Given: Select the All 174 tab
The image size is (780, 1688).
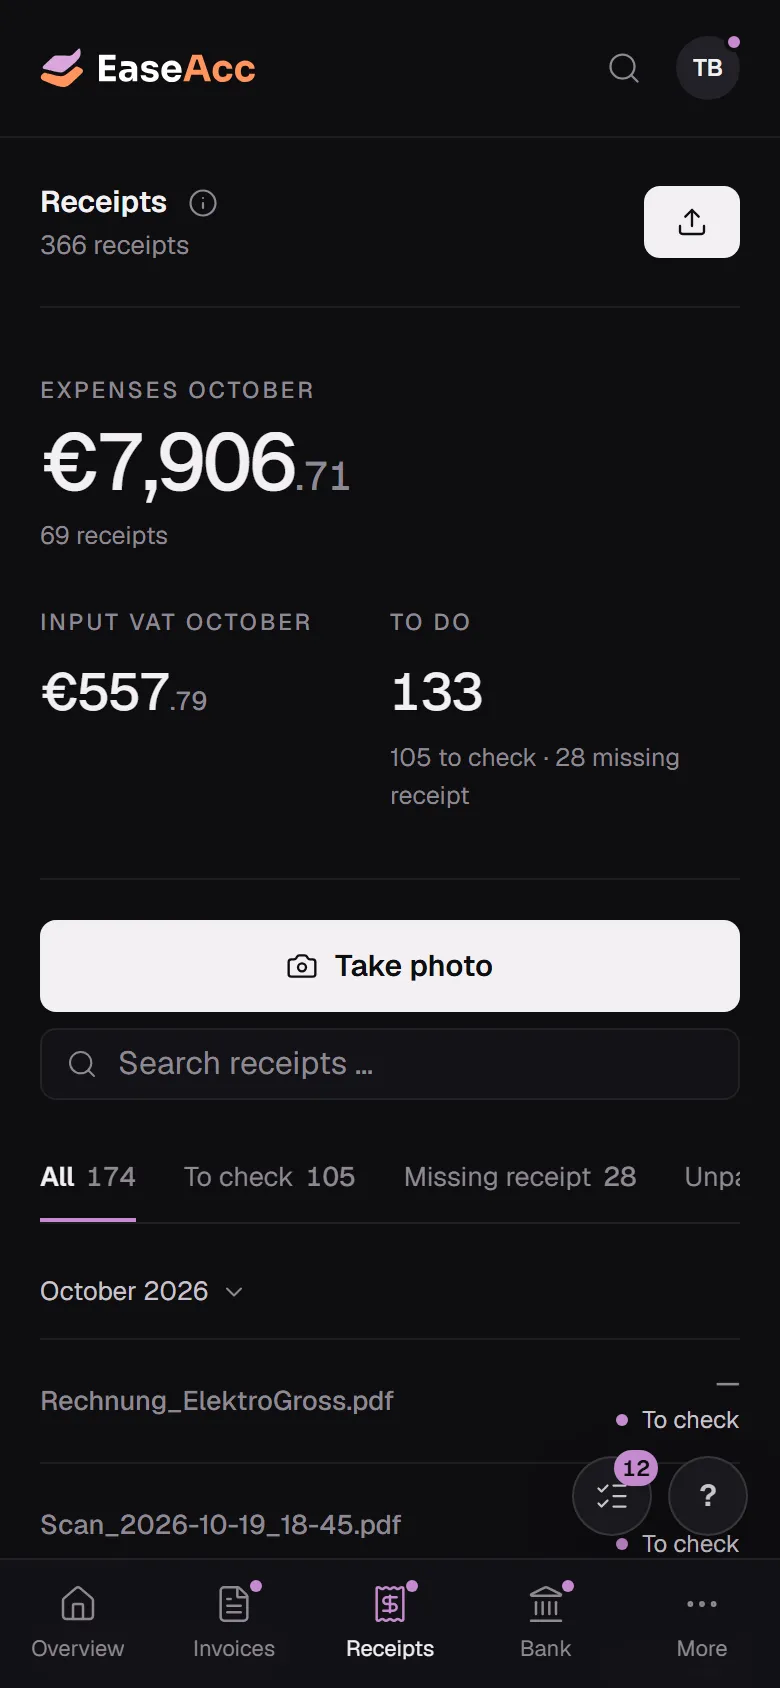Looking at the screenshot, I should click(88, 1177).
